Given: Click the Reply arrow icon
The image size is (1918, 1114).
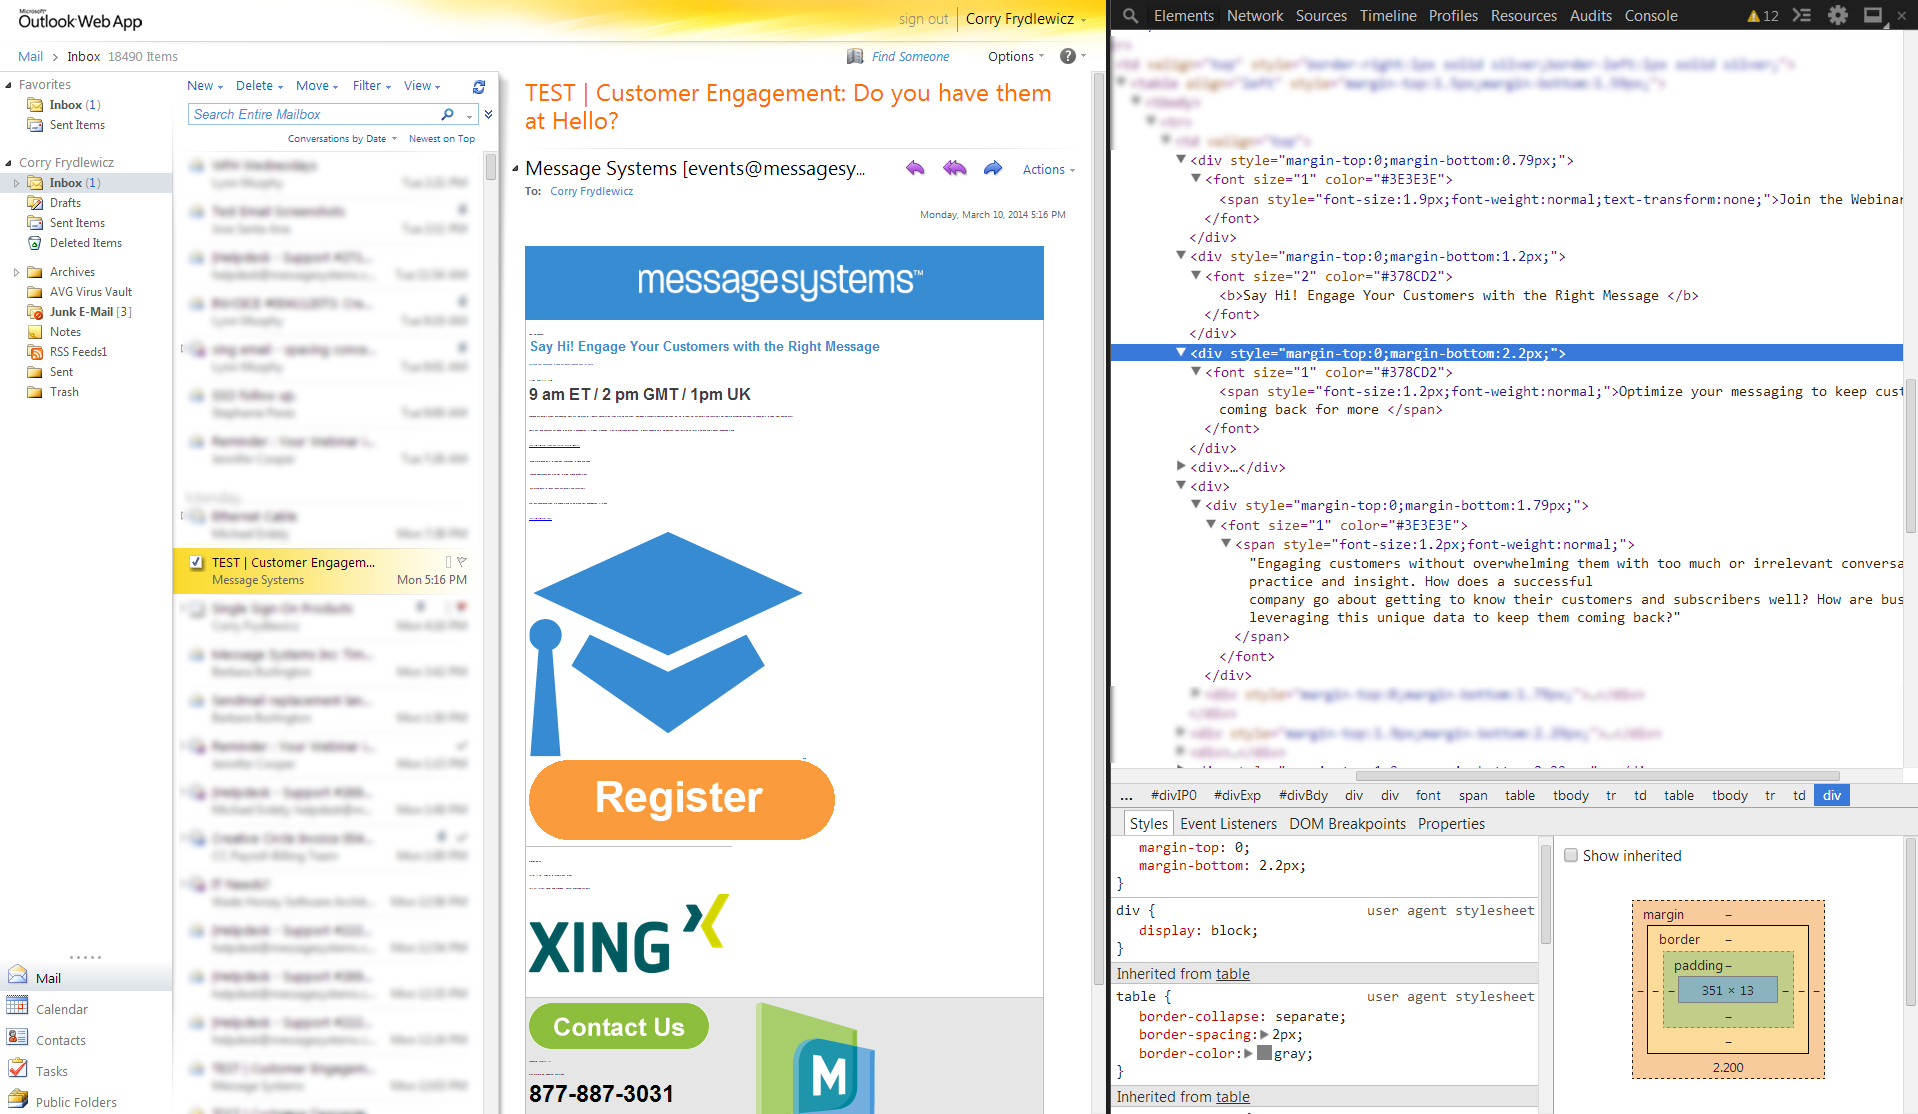Looking at the screenshot, I should [x=915, y=168].
